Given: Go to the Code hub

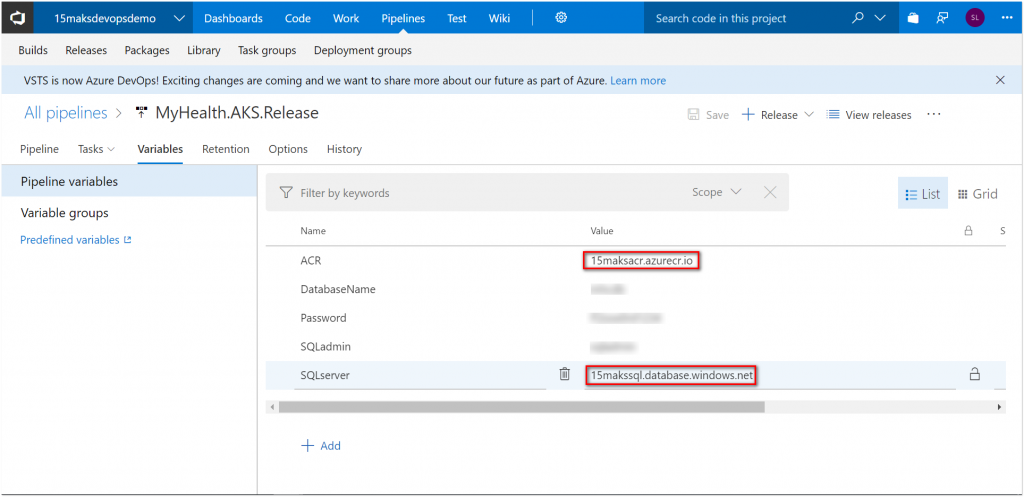Looking at the screenshot, I should pyautogui.click(x=298, y=18).
